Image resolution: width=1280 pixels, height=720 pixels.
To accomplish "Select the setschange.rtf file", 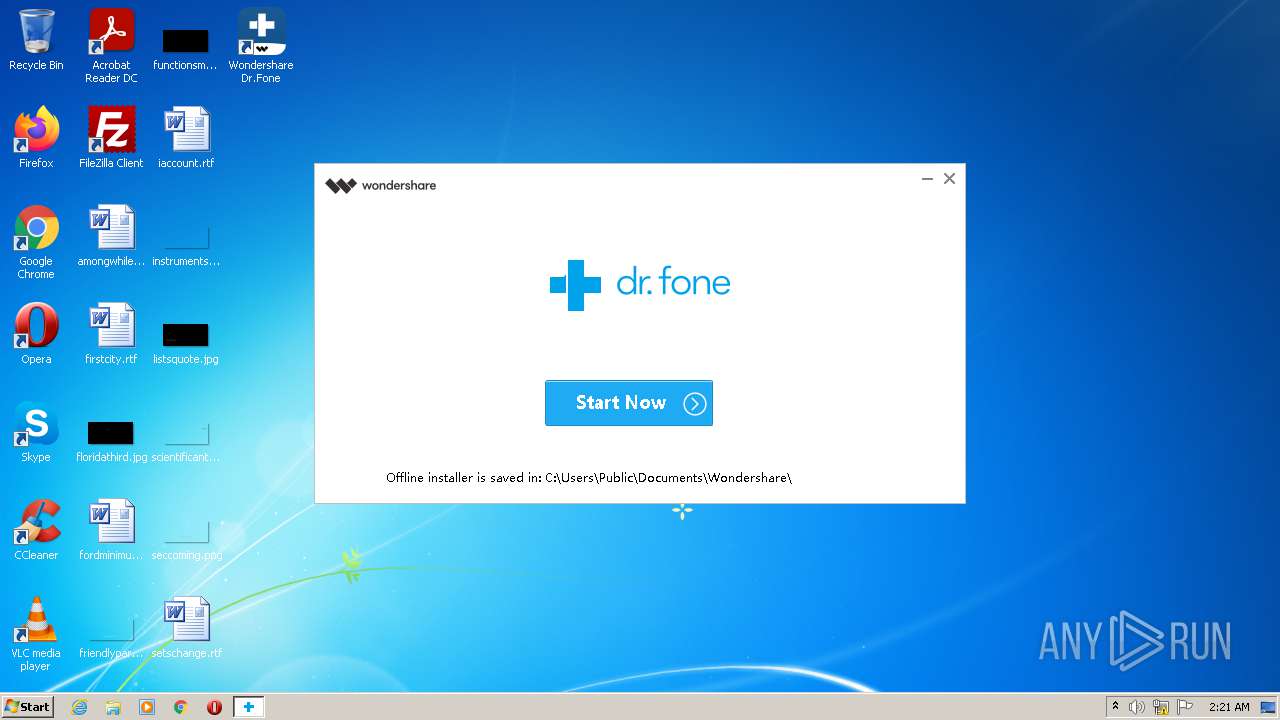I will tap(186, 628).
